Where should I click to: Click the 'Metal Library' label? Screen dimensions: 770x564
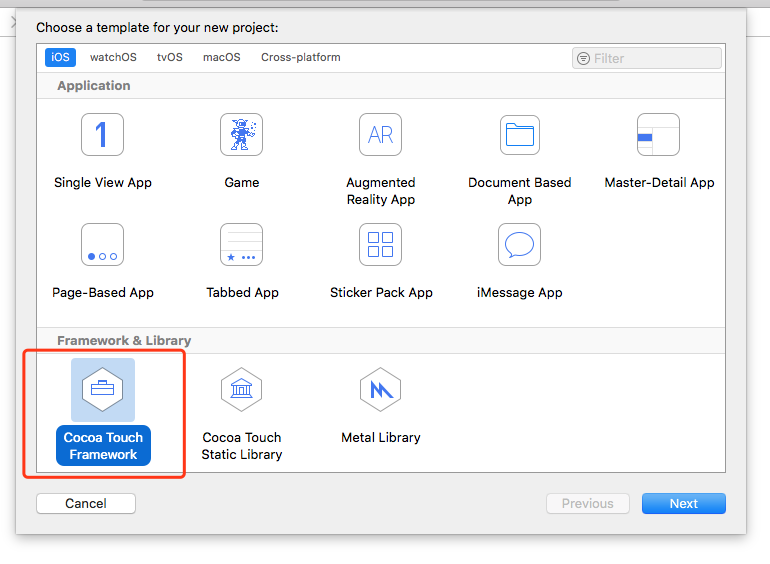tap(381, 437)
